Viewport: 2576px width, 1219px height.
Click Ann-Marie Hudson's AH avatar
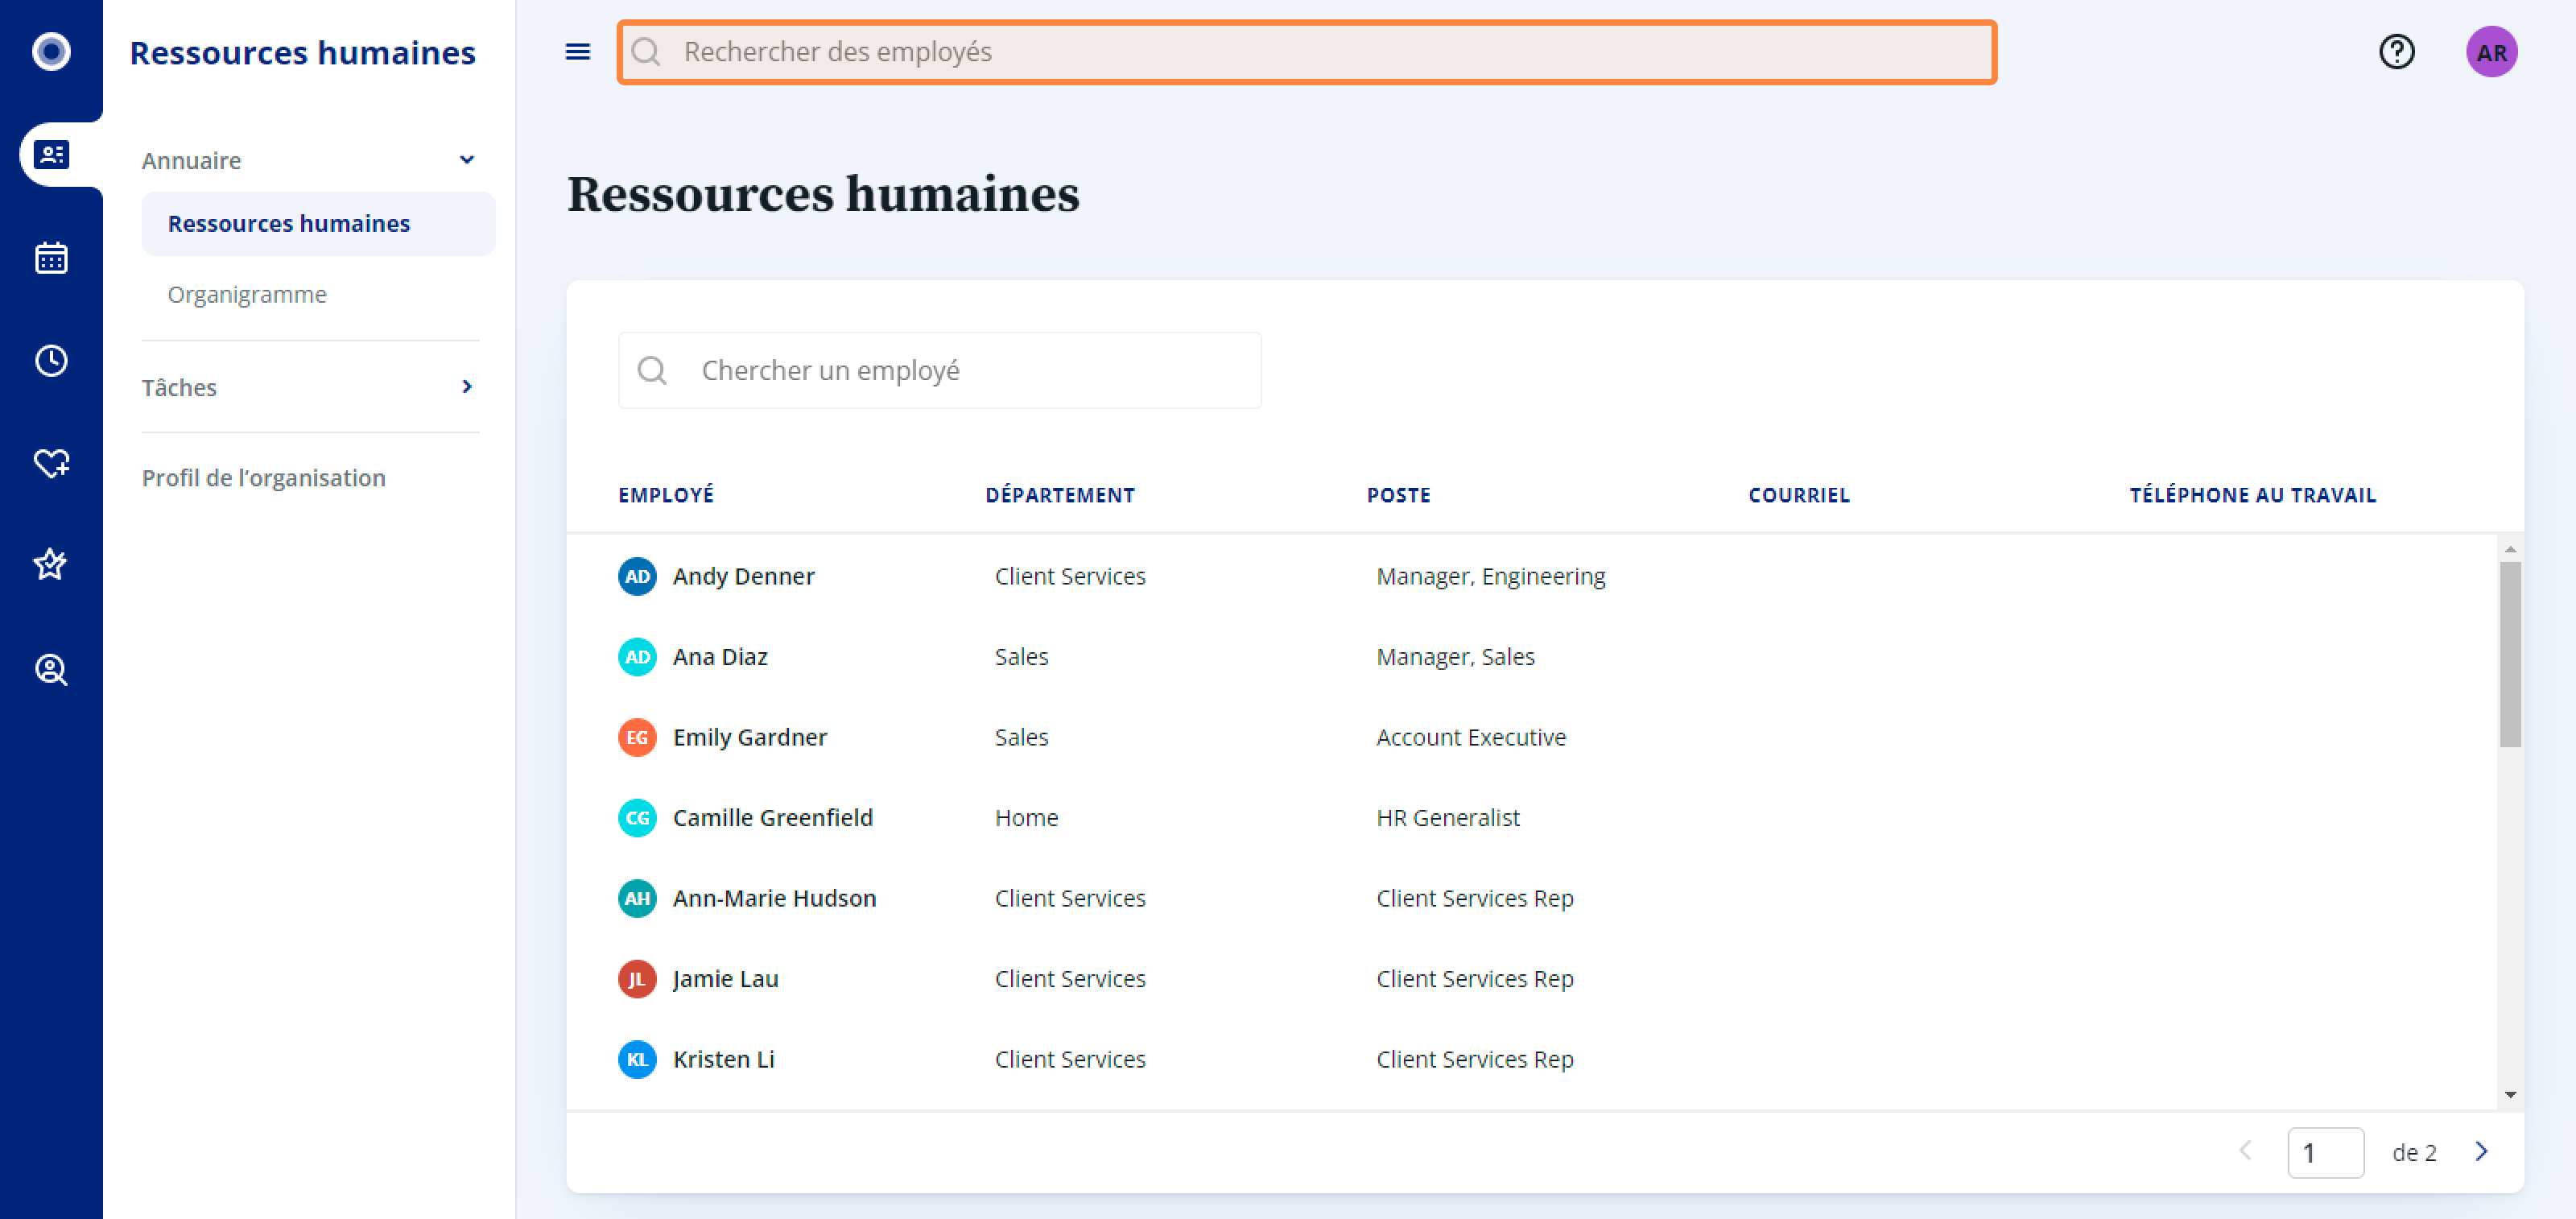pos(637,899)
